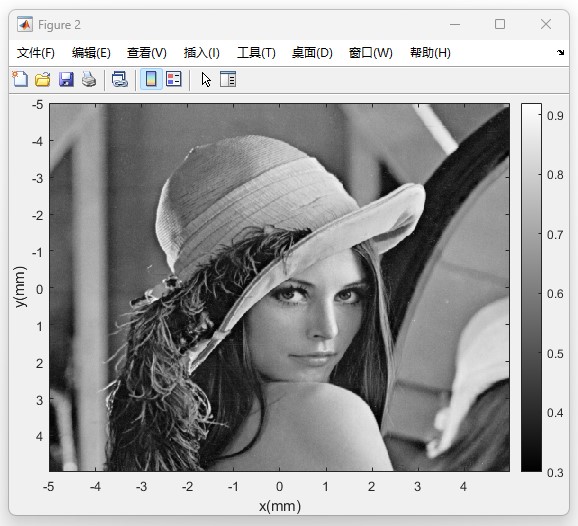Viewport: 578px width, 526px height.
Task: Toggle the Insert Legend toolbar button
Action: pos(174,79)
